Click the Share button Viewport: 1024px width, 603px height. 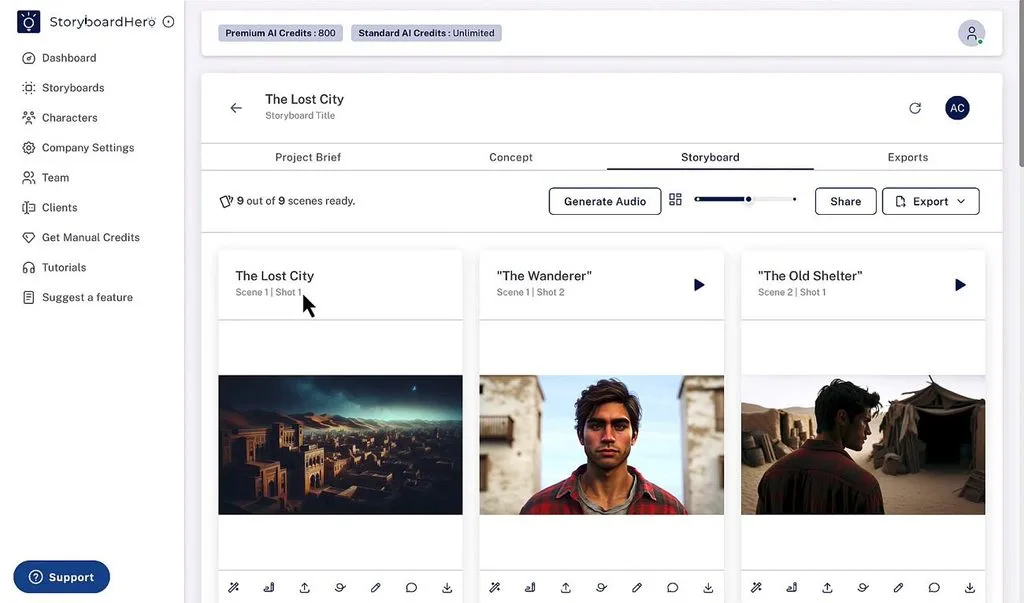pyautogui.click(x=845, y=201)
